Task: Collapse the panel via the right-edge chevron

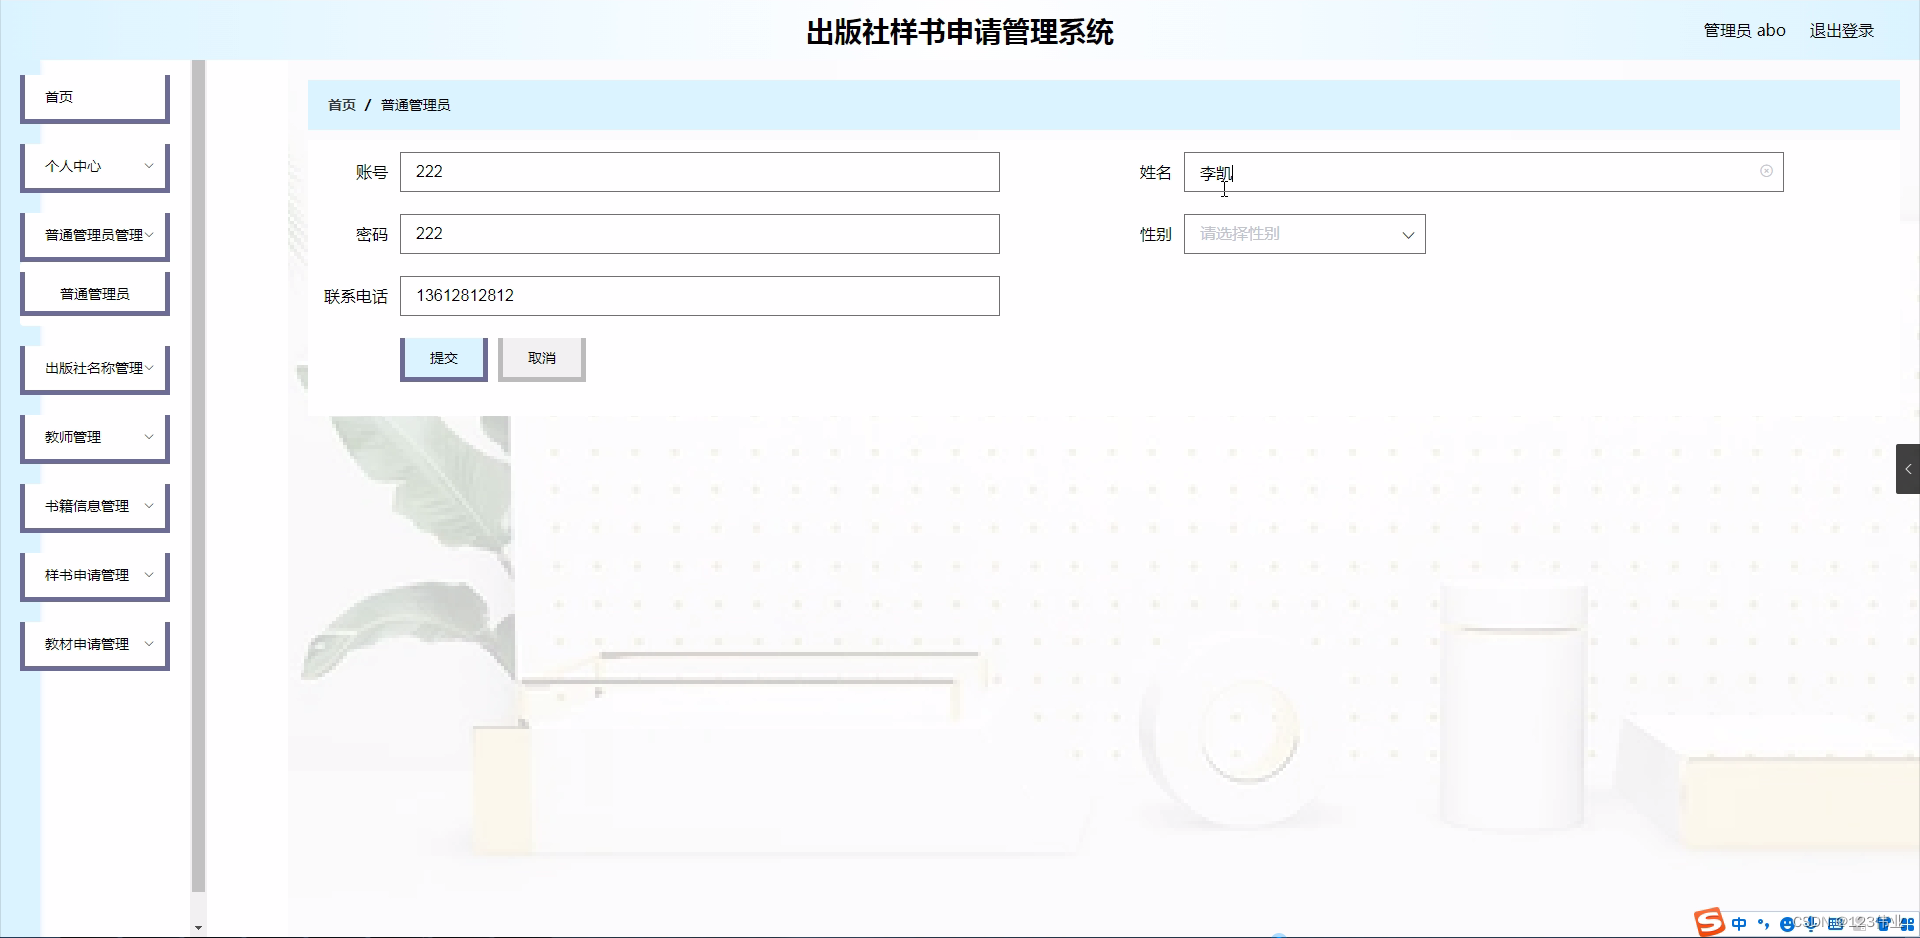Action: [1908, 468]
